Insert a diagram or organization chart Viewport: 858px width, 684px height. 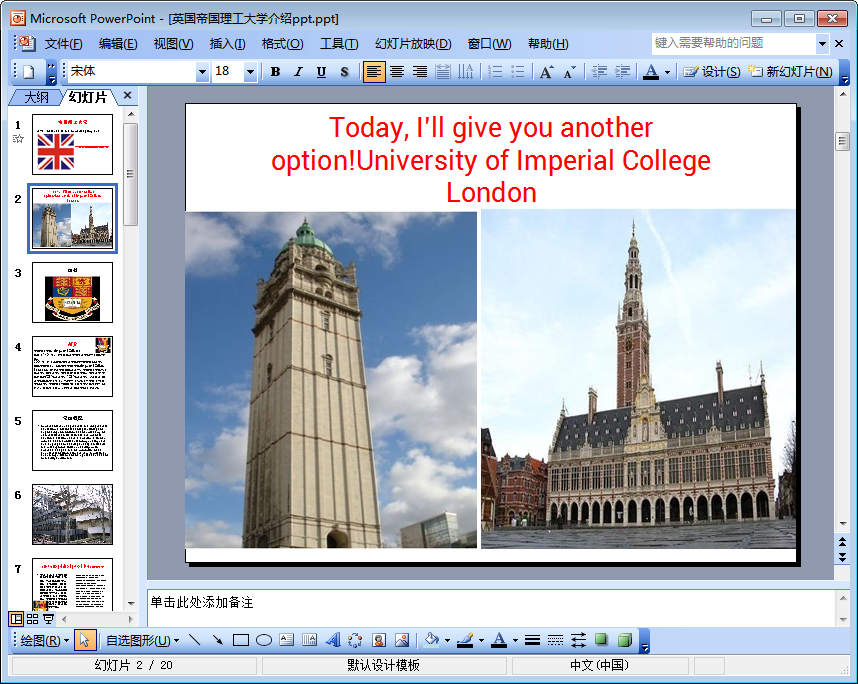click(355, 640)
